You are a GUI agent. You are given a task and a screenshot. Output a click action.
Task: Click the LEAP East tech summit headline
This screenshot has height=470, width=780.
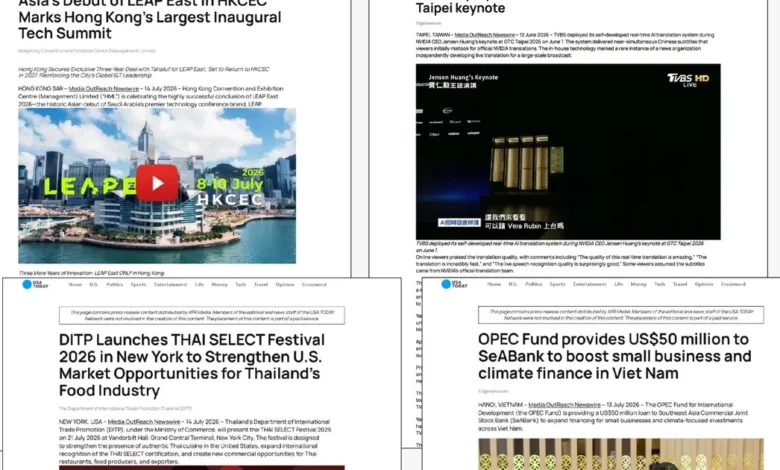(x=150, y=19)
